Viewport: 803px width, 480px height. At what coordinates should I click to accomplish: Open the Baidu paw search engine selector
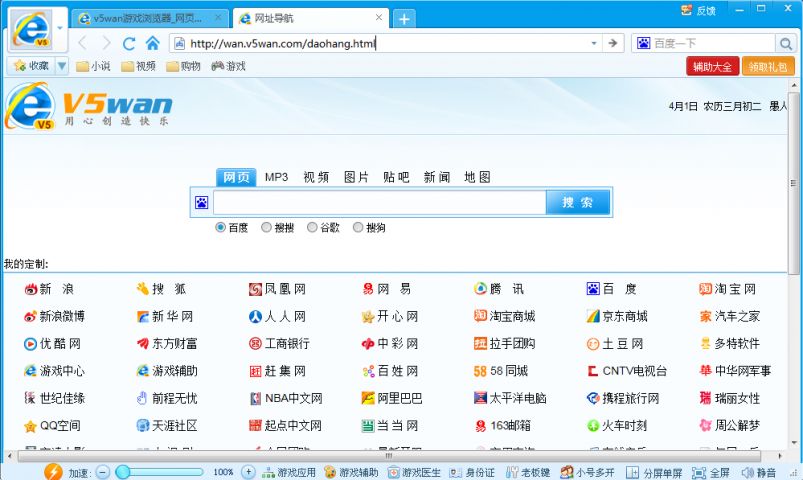(x=643, y=43)
